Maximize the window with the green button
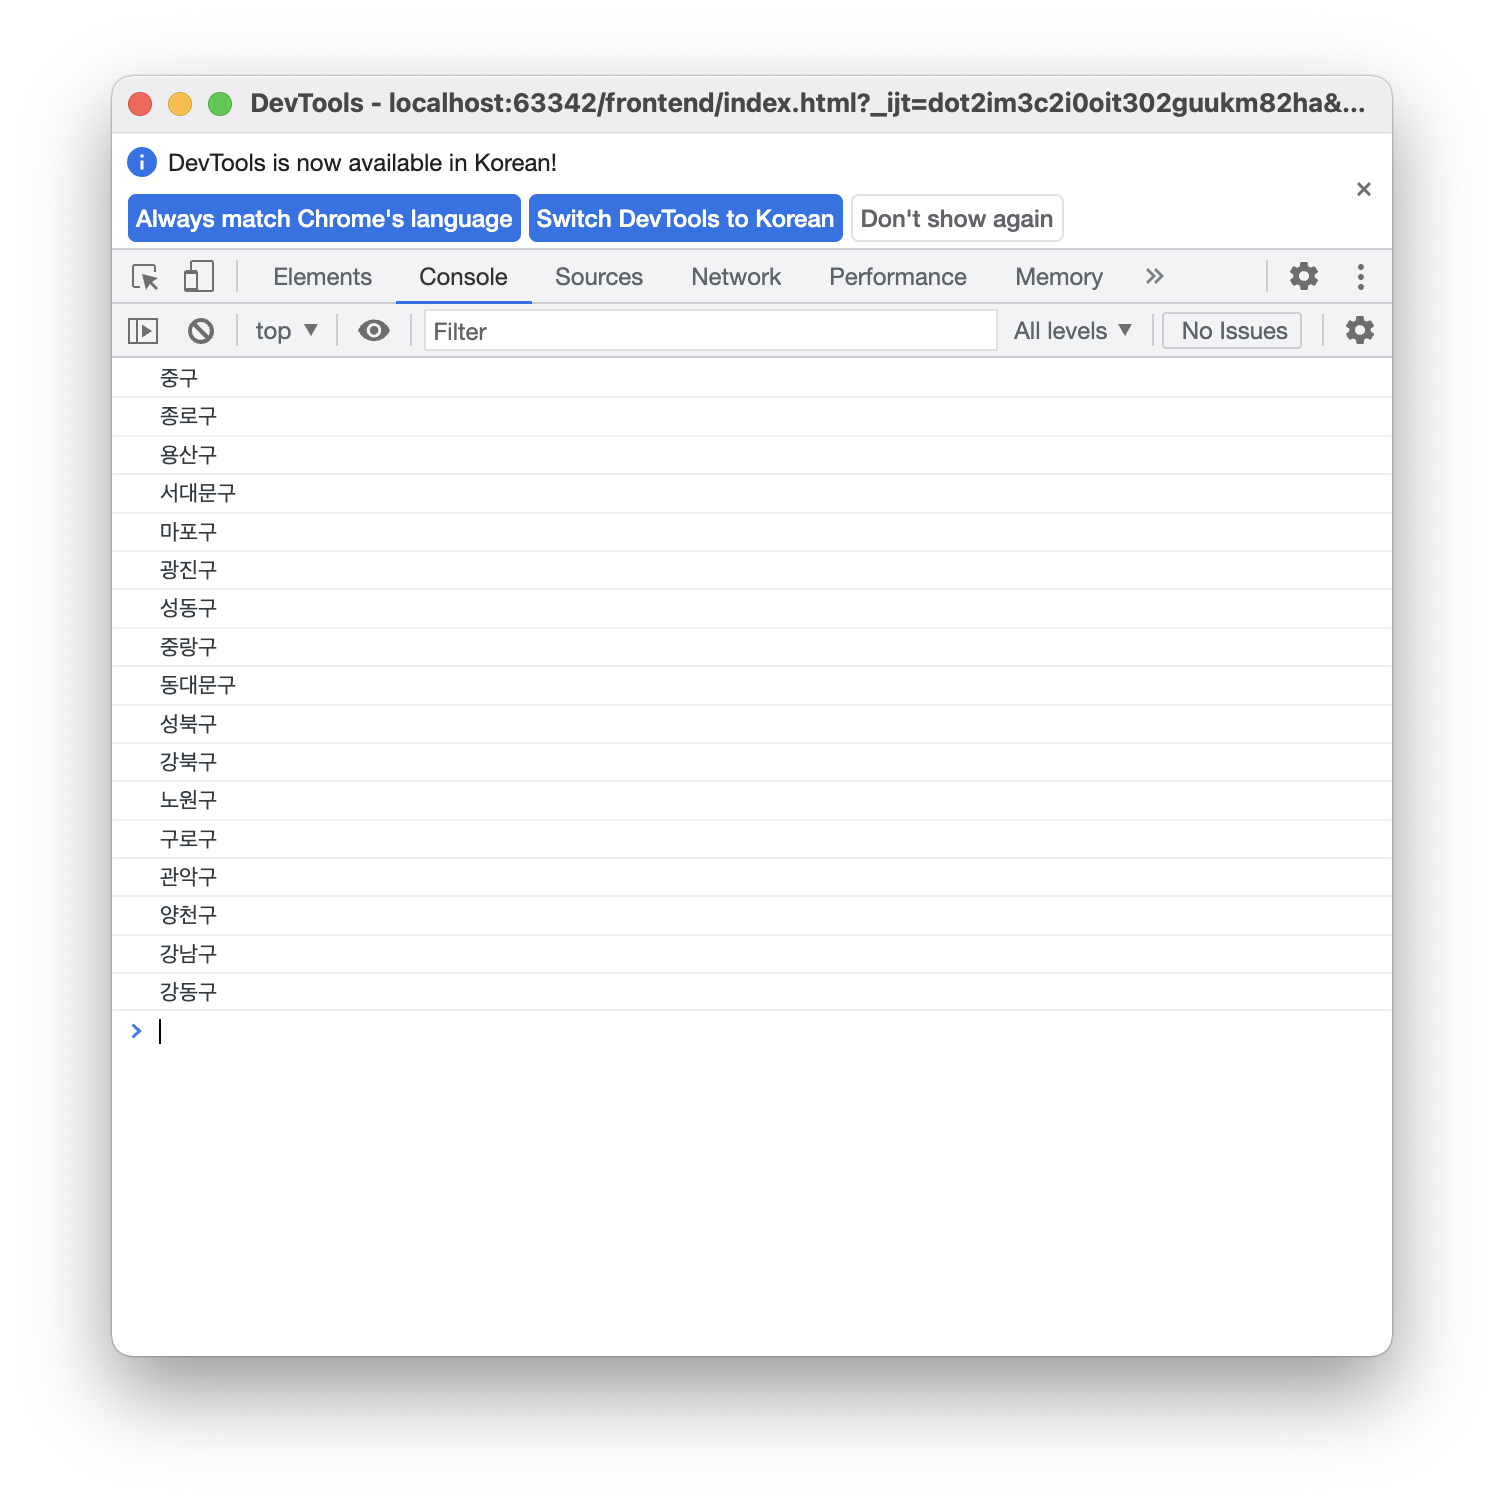This screenshot has height=1504, width=1504. [220, 104]
